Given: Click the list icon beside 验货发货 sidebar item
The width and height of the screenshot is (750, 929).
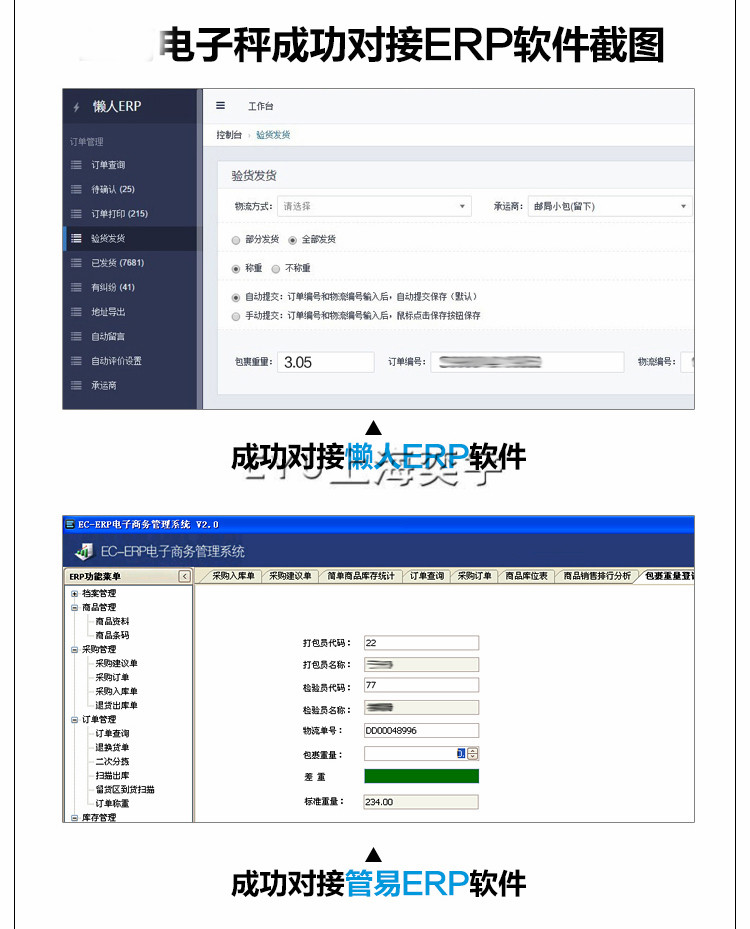Looking at the screenshot, I should point(76,238).
